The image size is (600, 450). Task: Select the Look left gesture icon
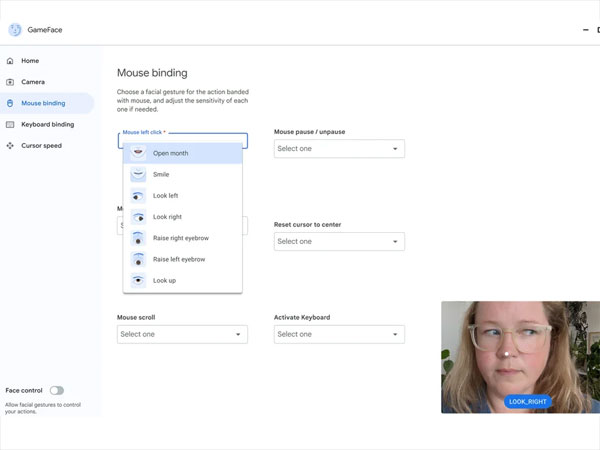(138, 196)
